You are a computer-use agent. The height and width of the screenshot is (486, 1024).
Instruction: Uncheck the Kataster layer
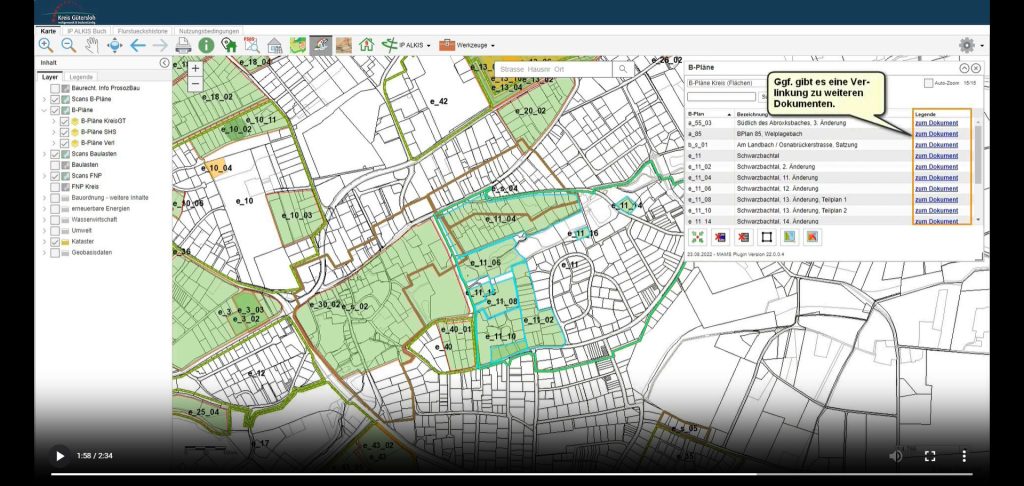(x=56, y=242)
